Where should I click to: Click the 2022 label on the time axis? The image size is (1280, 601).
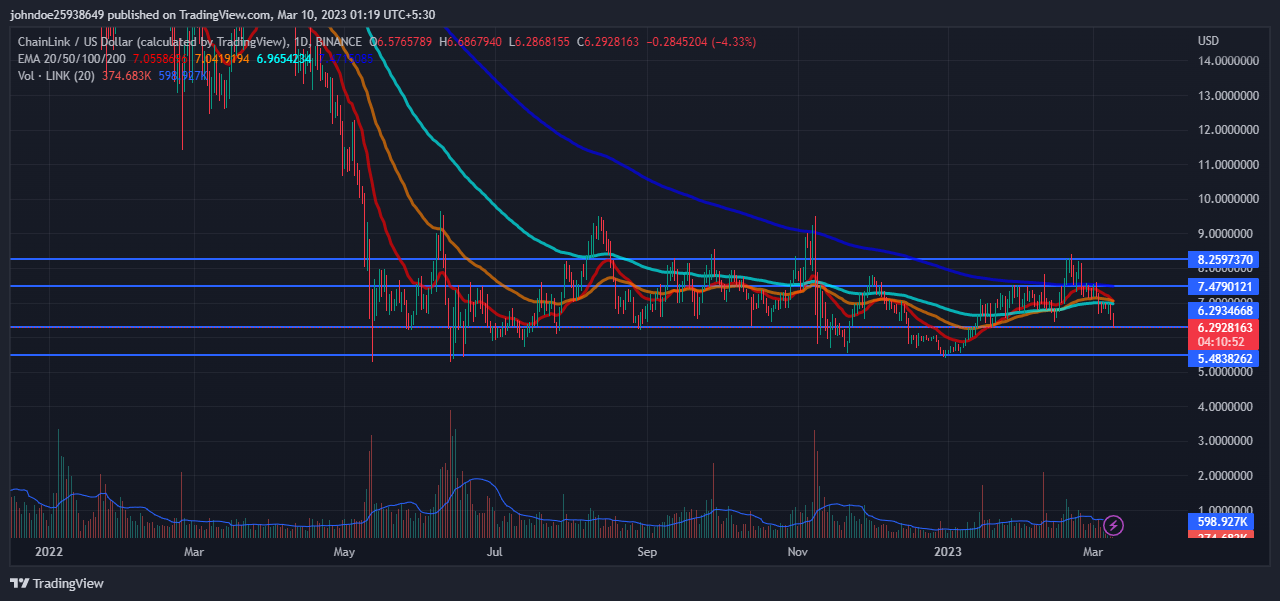(x=47, y=551)
